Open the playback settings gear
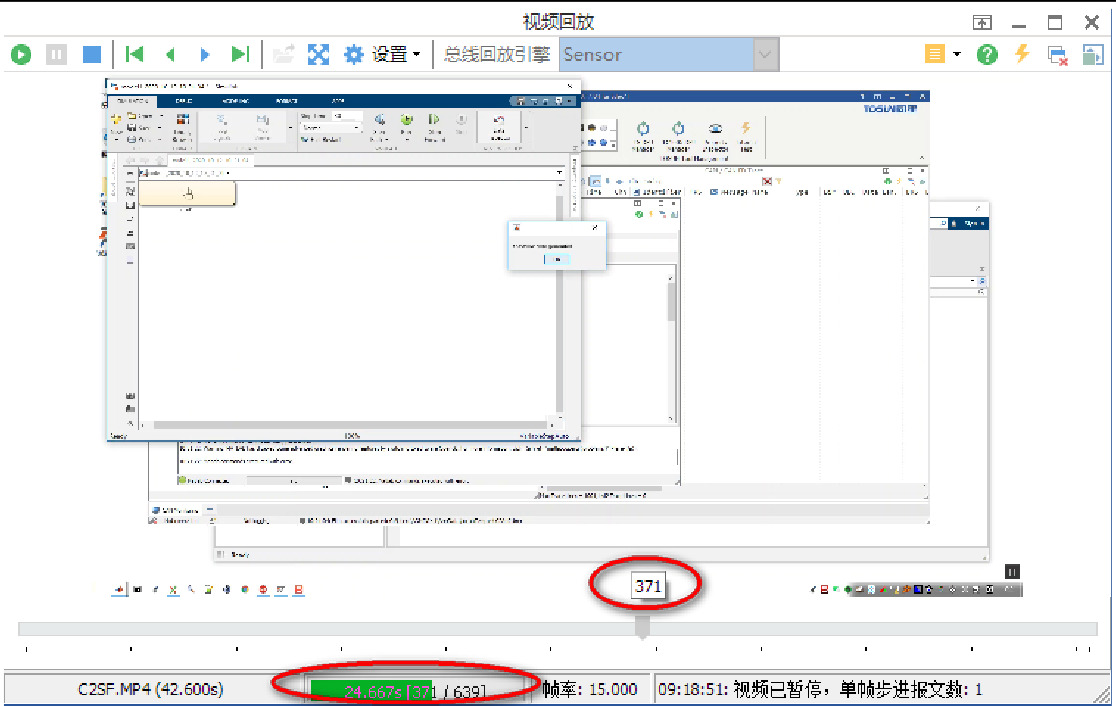 point(354,54)
